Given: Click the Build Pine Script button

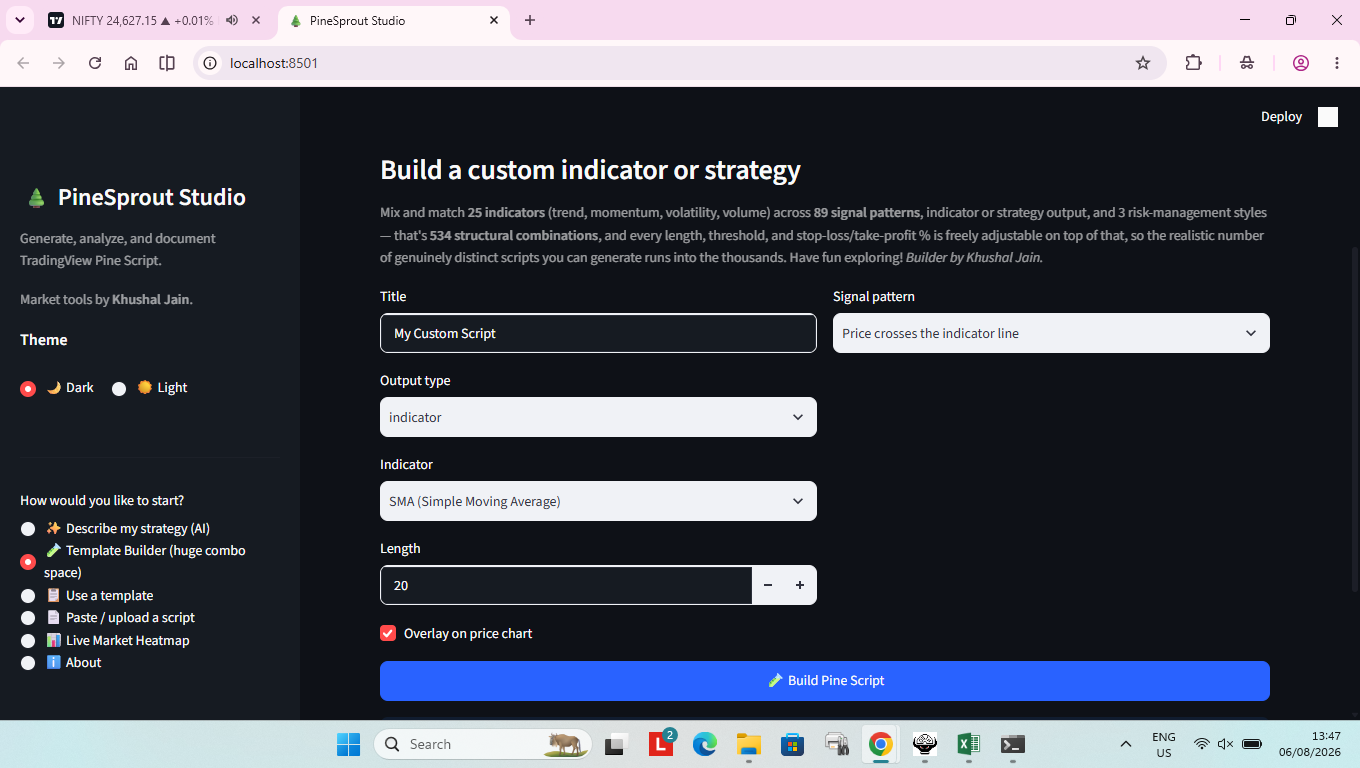Looking at the screenshot, I should (x=825, y=681).
